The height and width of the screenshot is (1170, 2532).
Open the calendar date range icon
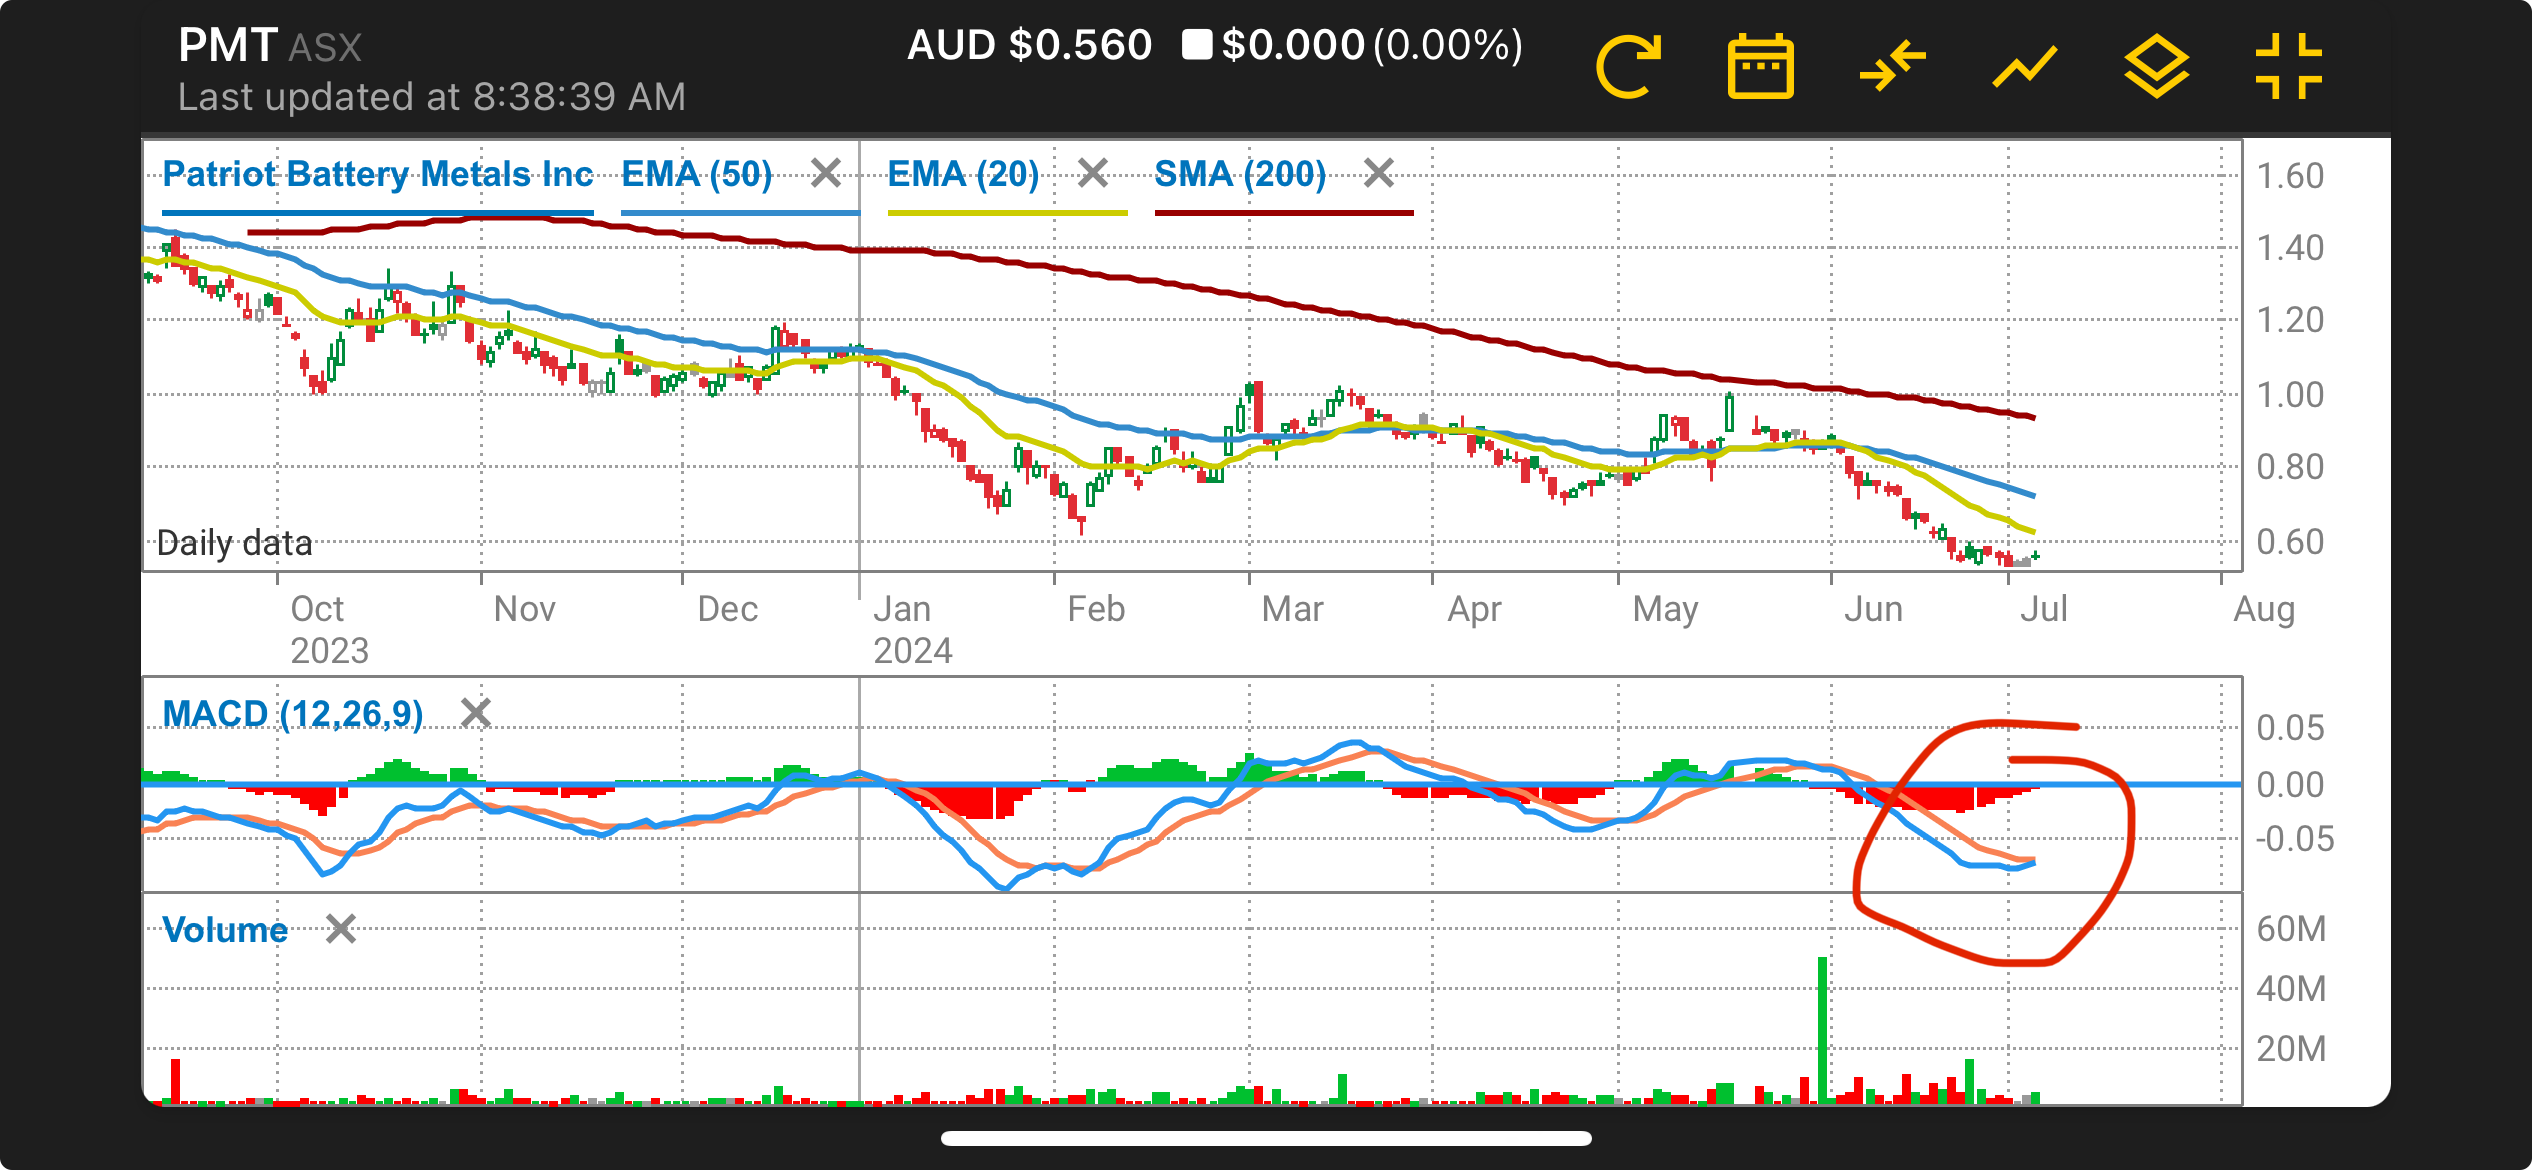[x=1760, y=67]
